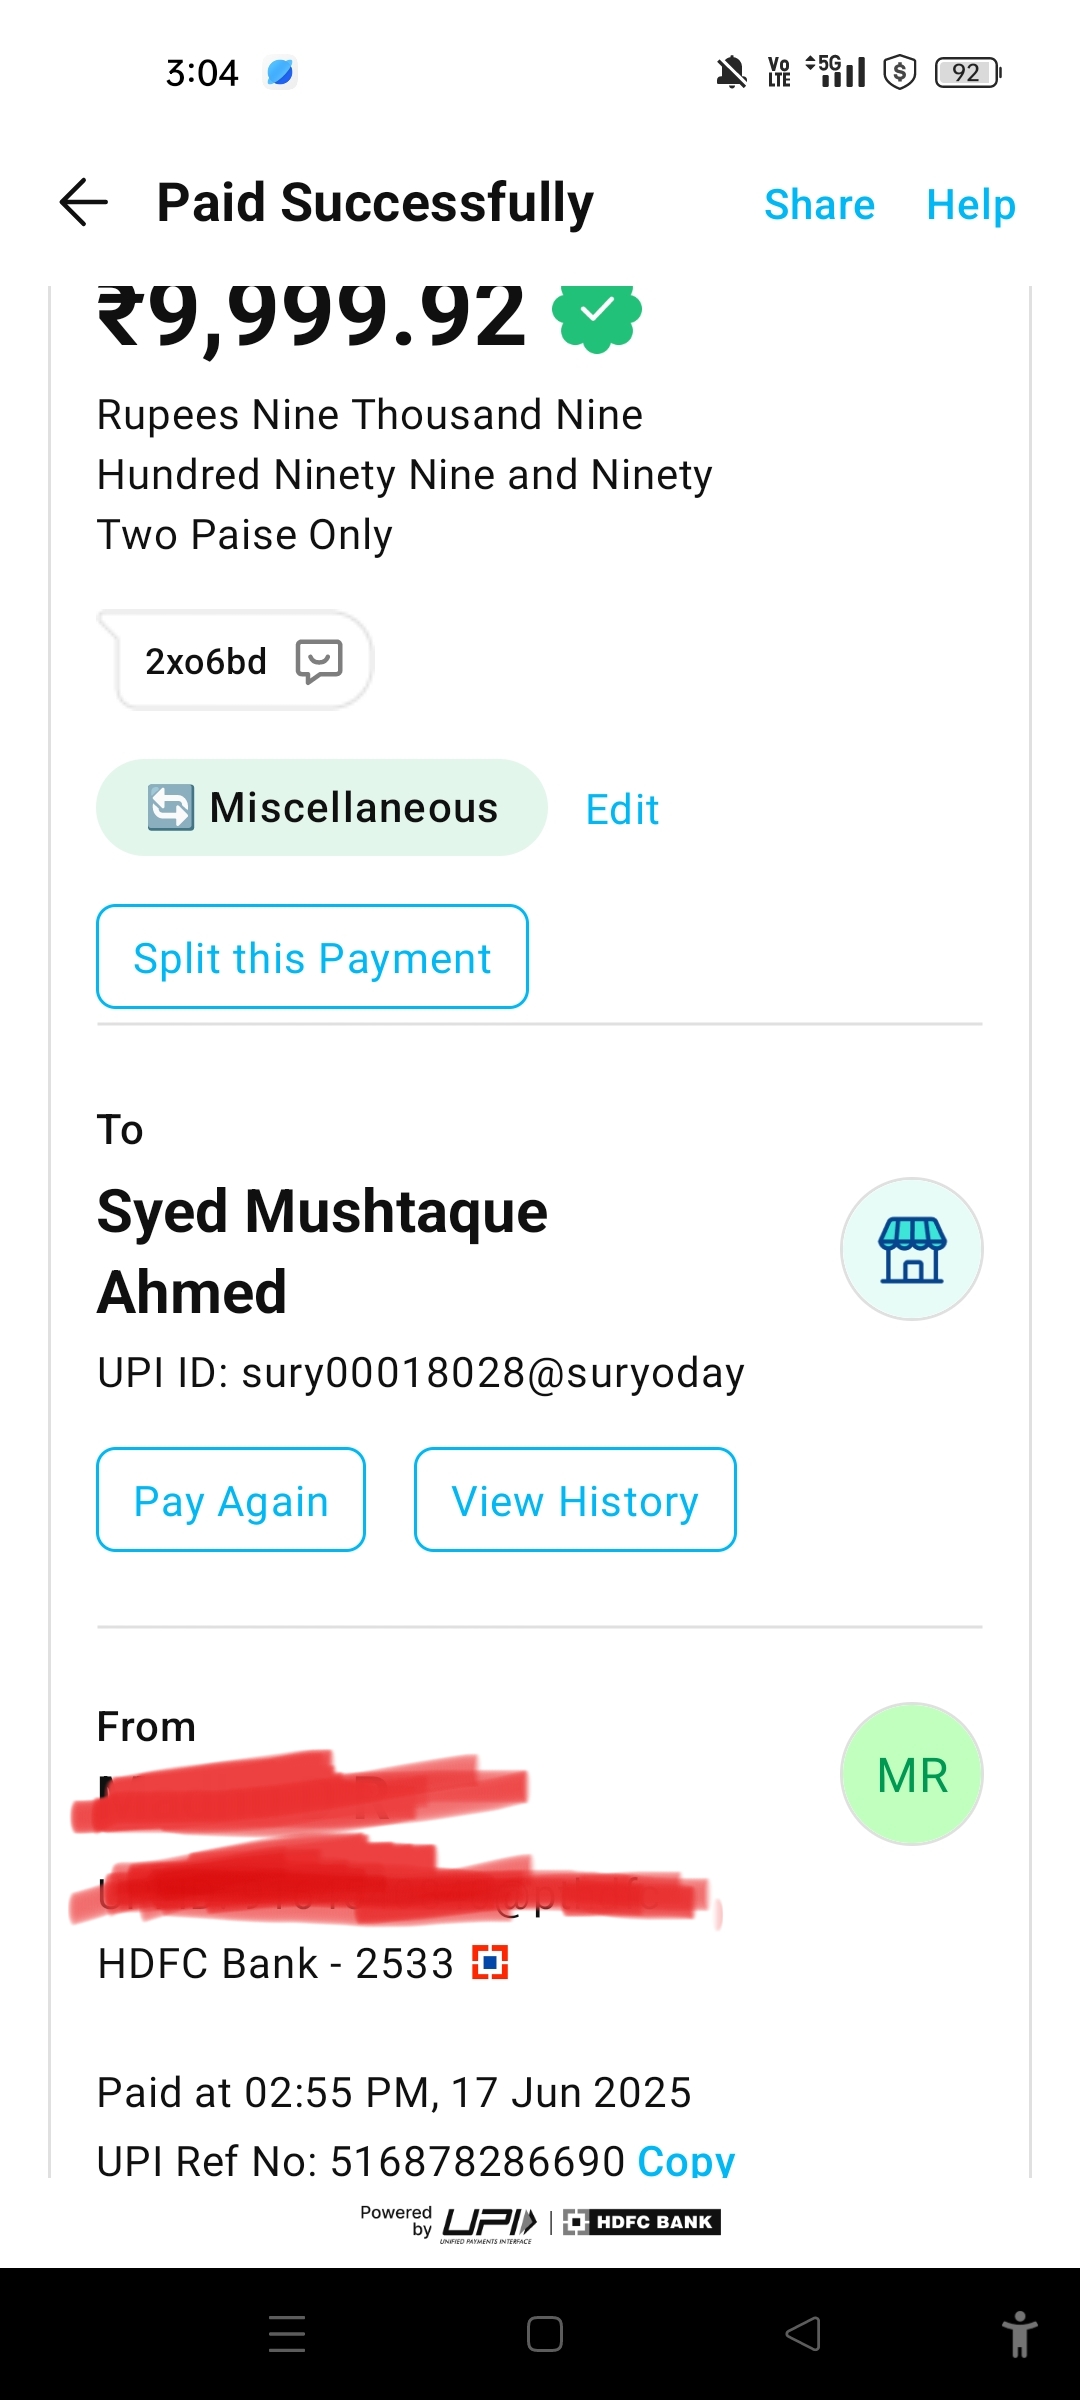Viewport: 1080px width, 2400px height.
Task: Tap the message icon beside 2xo6bd
Action: point(319,661)
